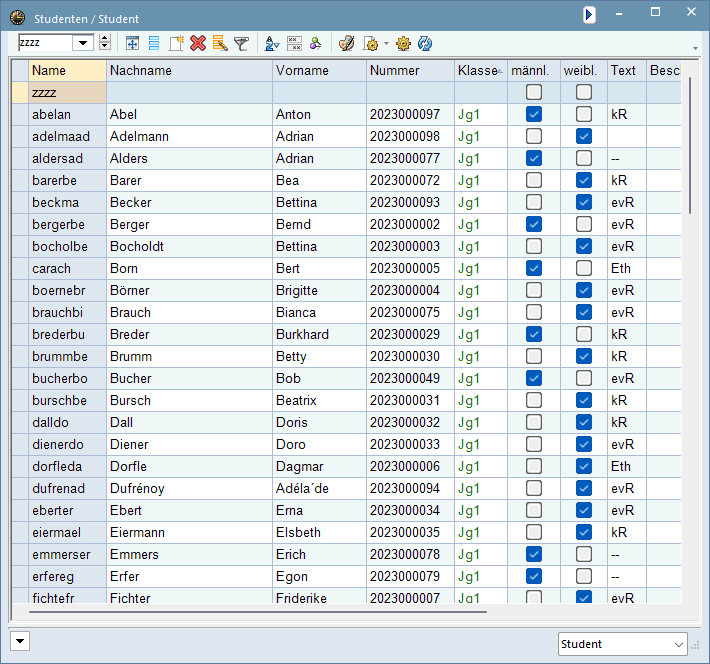Screen dimensions: 710x664
Task: Click the A-Z sort icon
Action: coord(272,43)
